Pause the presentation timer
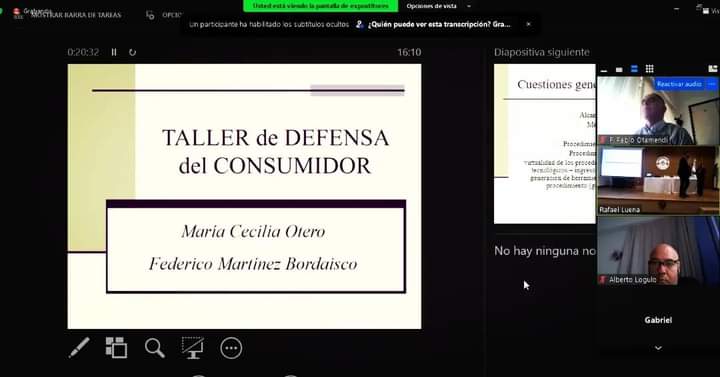This screenshot has width=720, height=377. 114,52
